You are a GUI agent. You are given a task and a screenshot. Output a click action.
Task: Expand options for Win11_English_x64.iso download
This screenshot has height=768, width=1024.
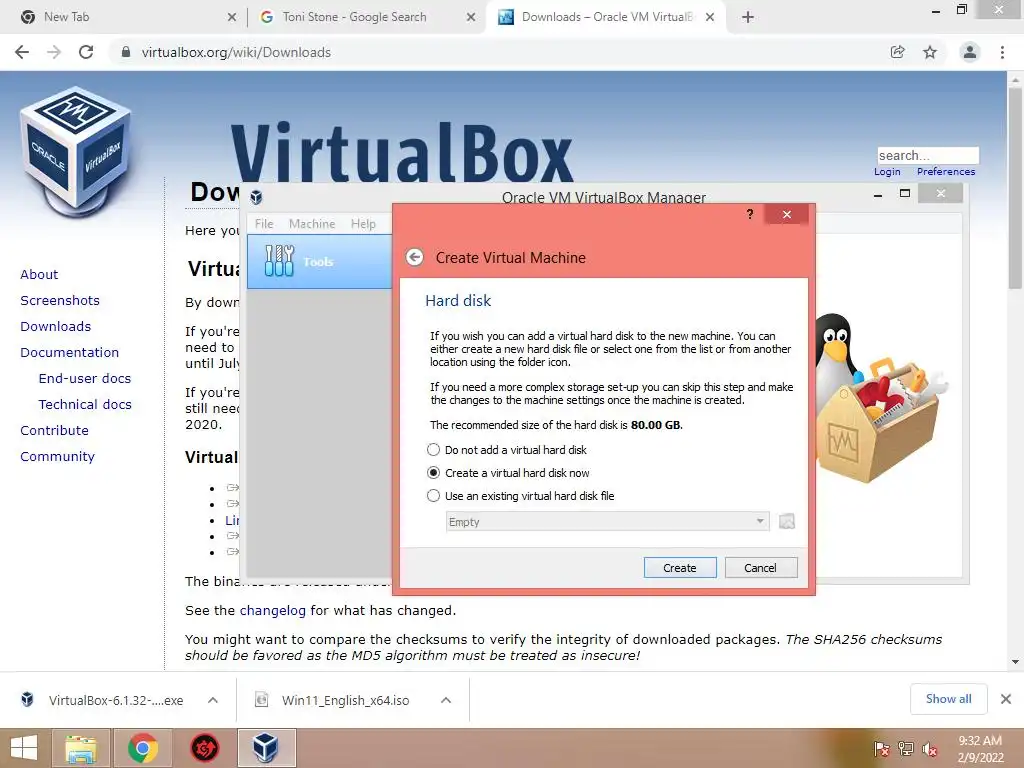[x=446, y=700]
